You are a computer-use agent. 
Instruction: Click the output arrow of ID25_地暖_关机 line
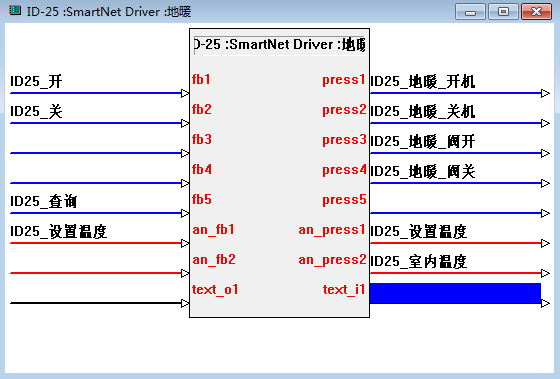545,123
